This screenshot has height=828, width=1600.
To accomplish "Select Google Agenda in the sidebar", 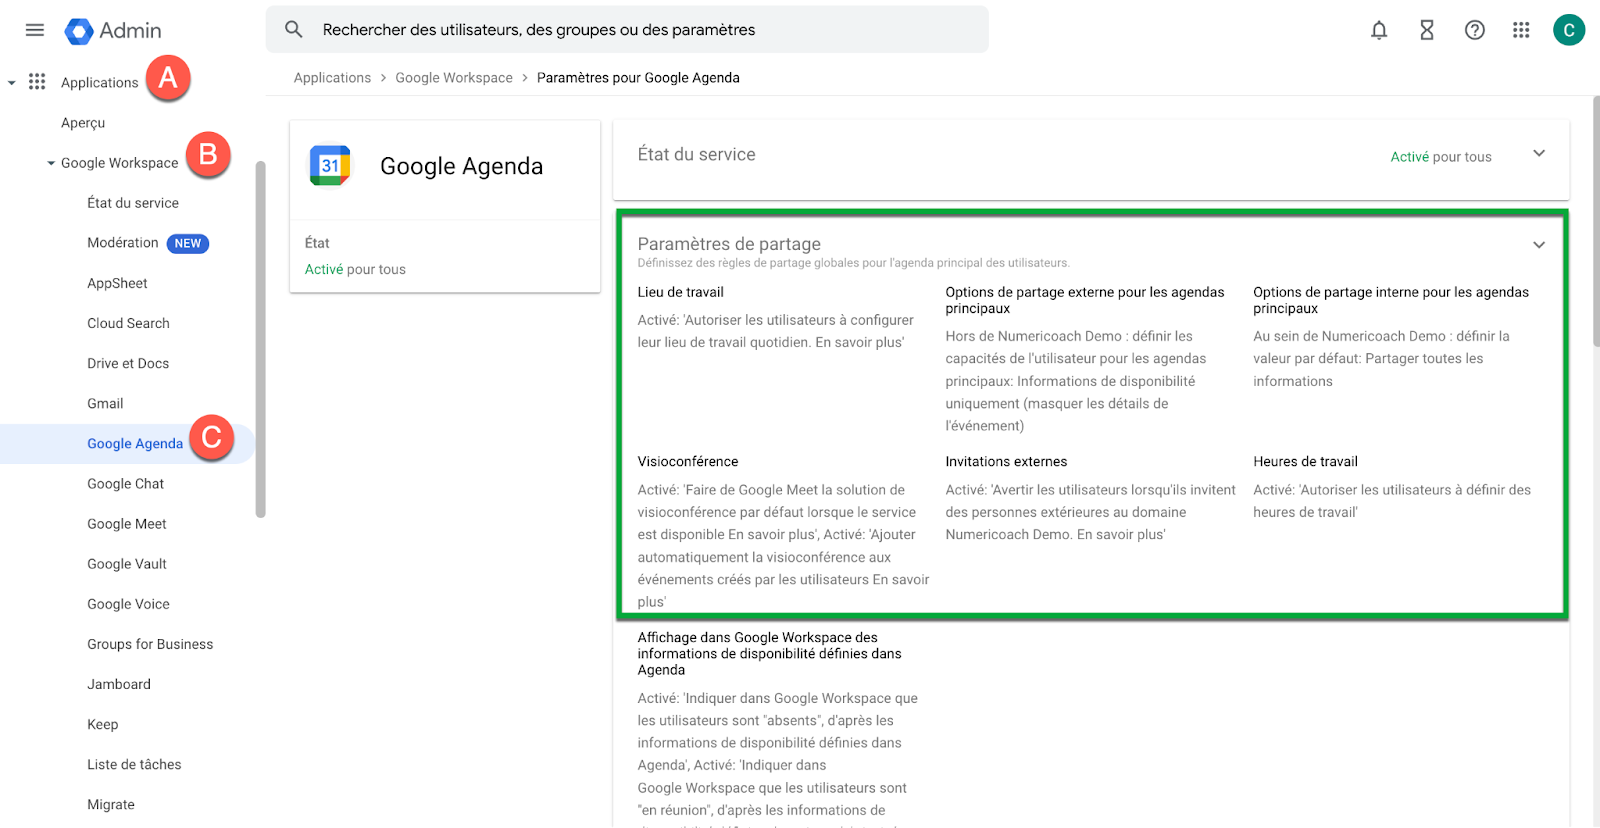I will [135, 443].
